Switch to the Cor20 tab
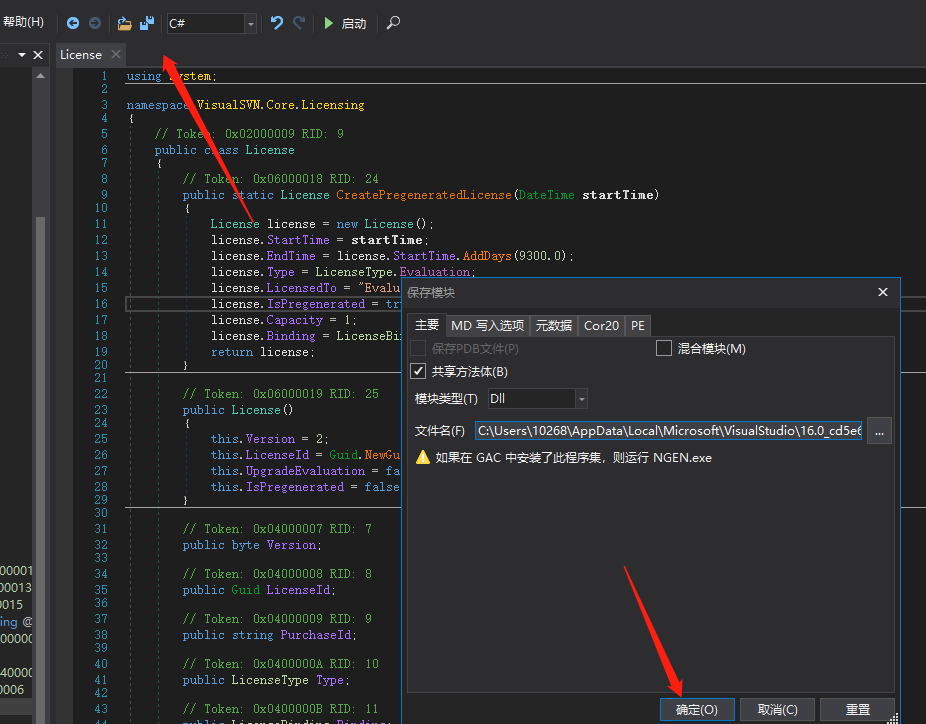This screenshot has height=724, width=926. [x=601, y=325]
